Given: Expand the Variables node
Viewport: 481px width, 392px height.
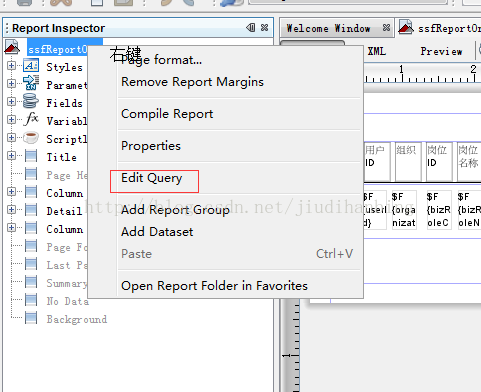Looking at the screenshot, I should [11, 119].
